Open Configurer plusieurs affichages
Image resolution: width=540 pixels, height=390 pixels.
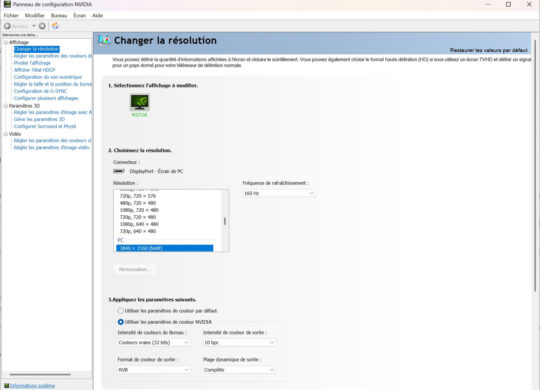tap(46, 98)
